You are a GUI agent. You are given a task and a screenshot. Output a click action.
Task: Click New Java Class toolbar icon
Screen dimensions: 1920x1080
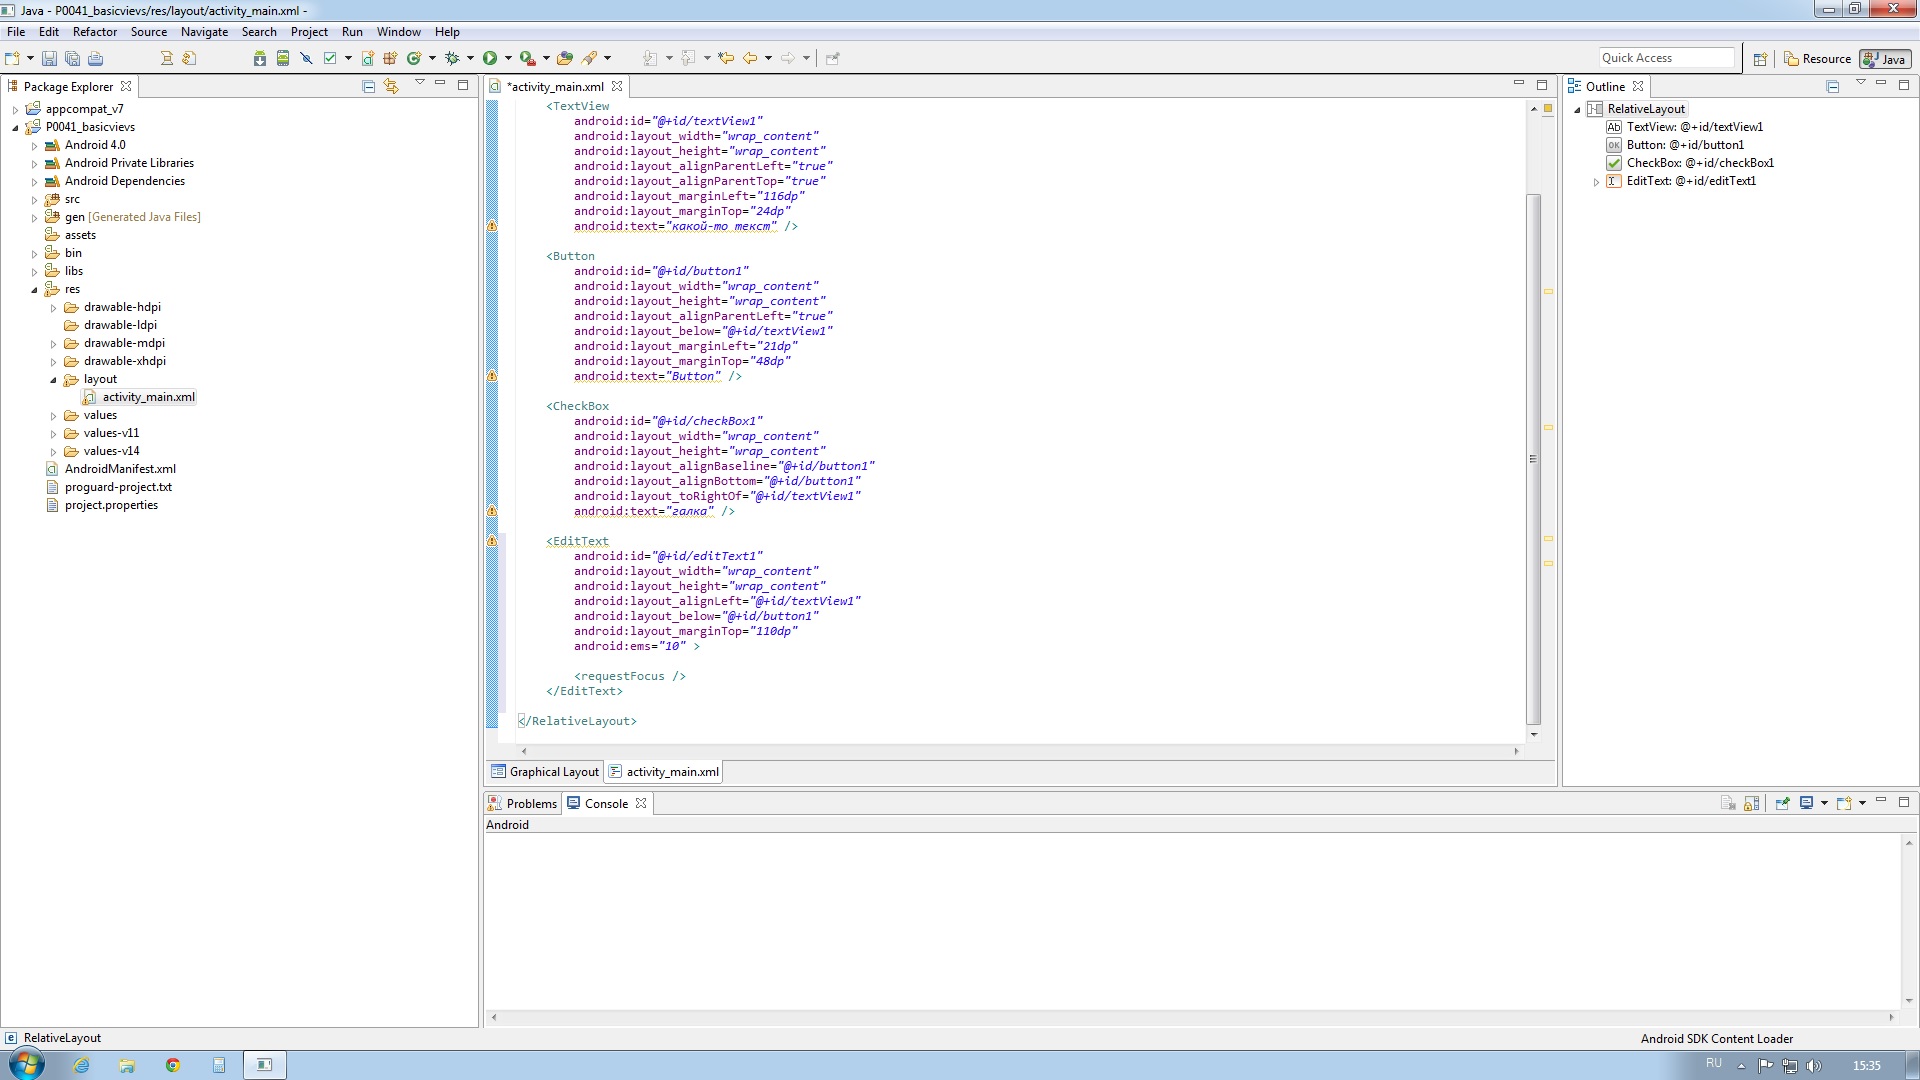[x=414, y=58]
